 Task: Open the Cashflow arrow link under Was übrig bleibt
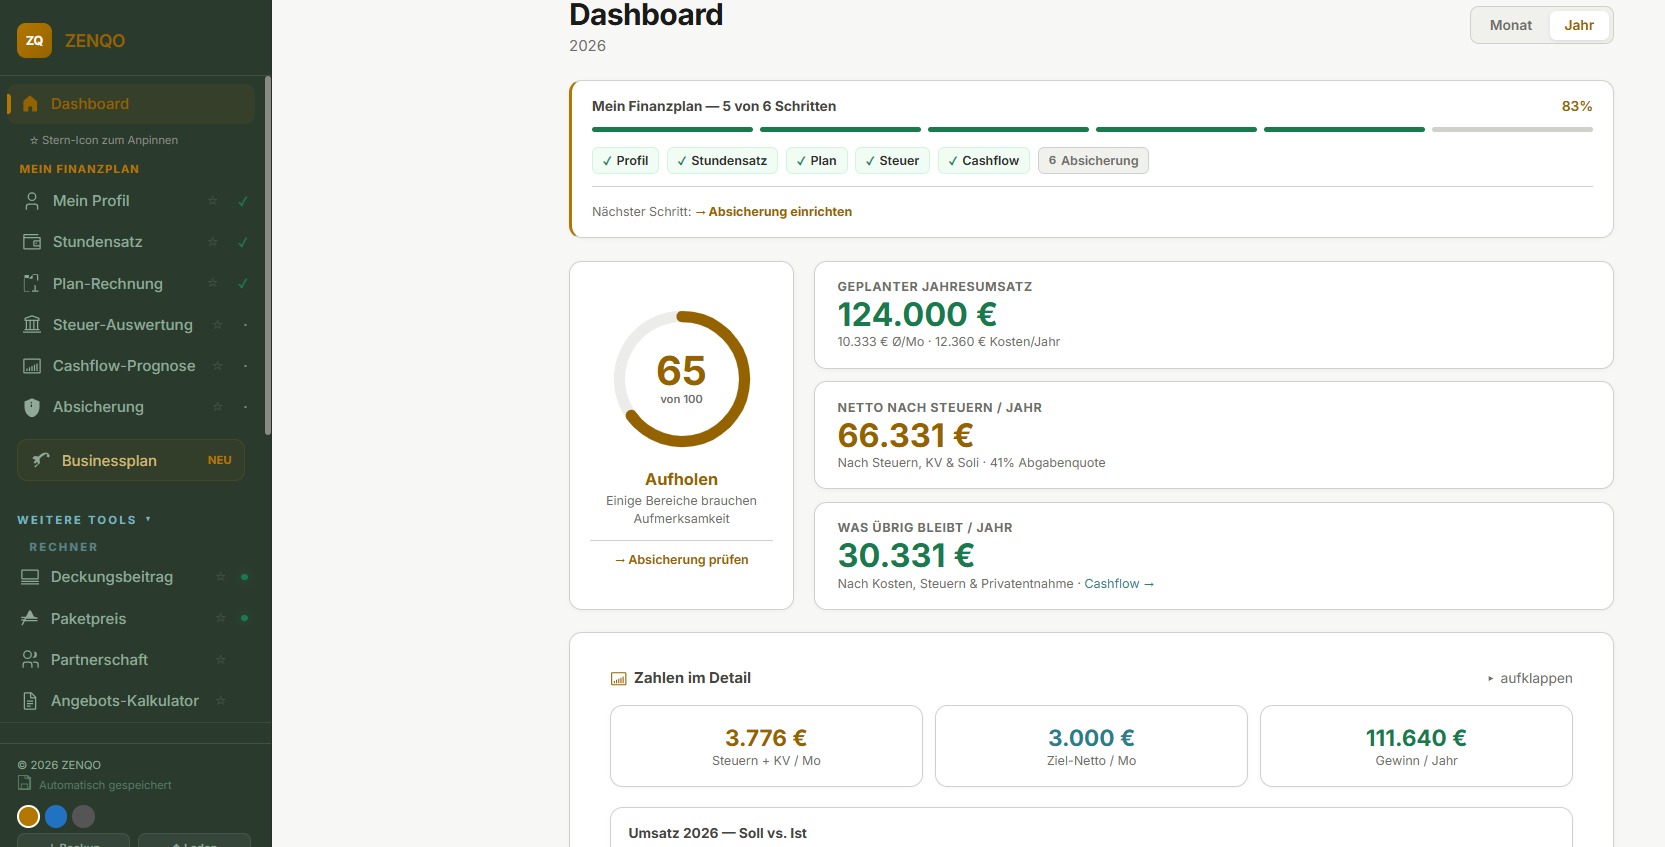pos(1119,584)
